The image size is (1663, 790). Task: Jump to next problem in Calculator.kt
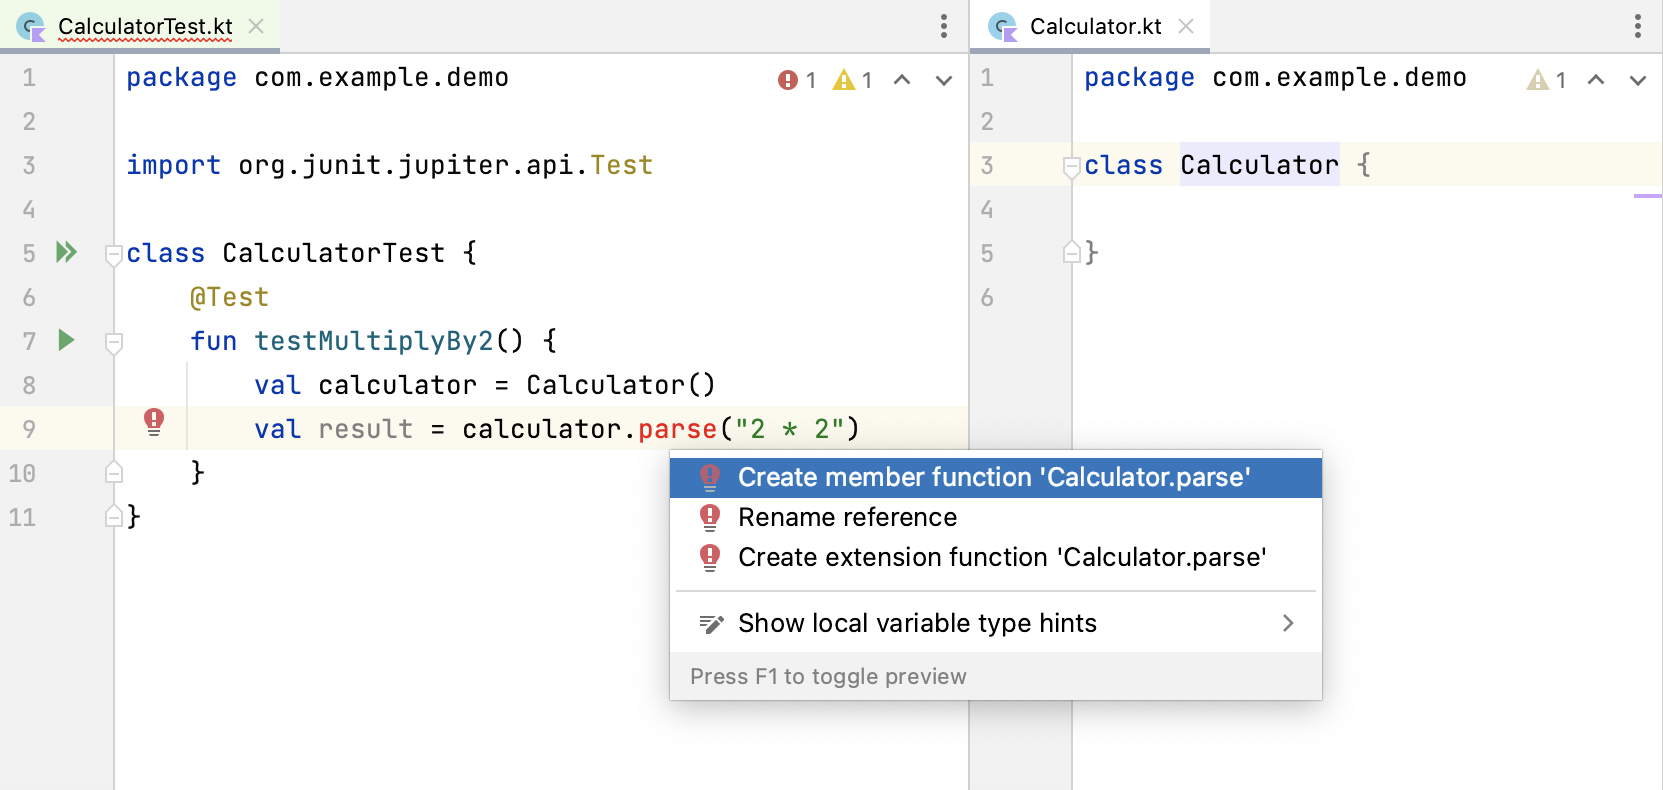pyautogui.click(x=1637, y=80)
